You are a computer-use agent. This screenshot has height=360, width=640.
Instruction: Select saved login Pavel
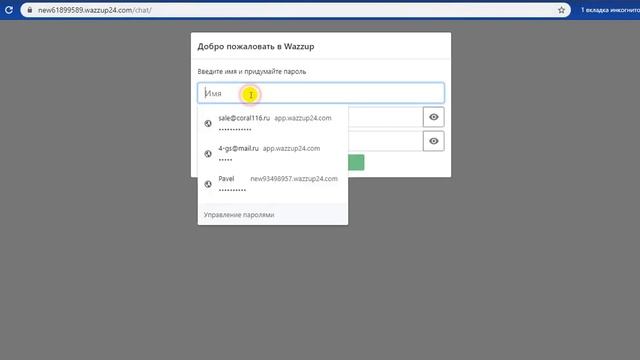273,184
